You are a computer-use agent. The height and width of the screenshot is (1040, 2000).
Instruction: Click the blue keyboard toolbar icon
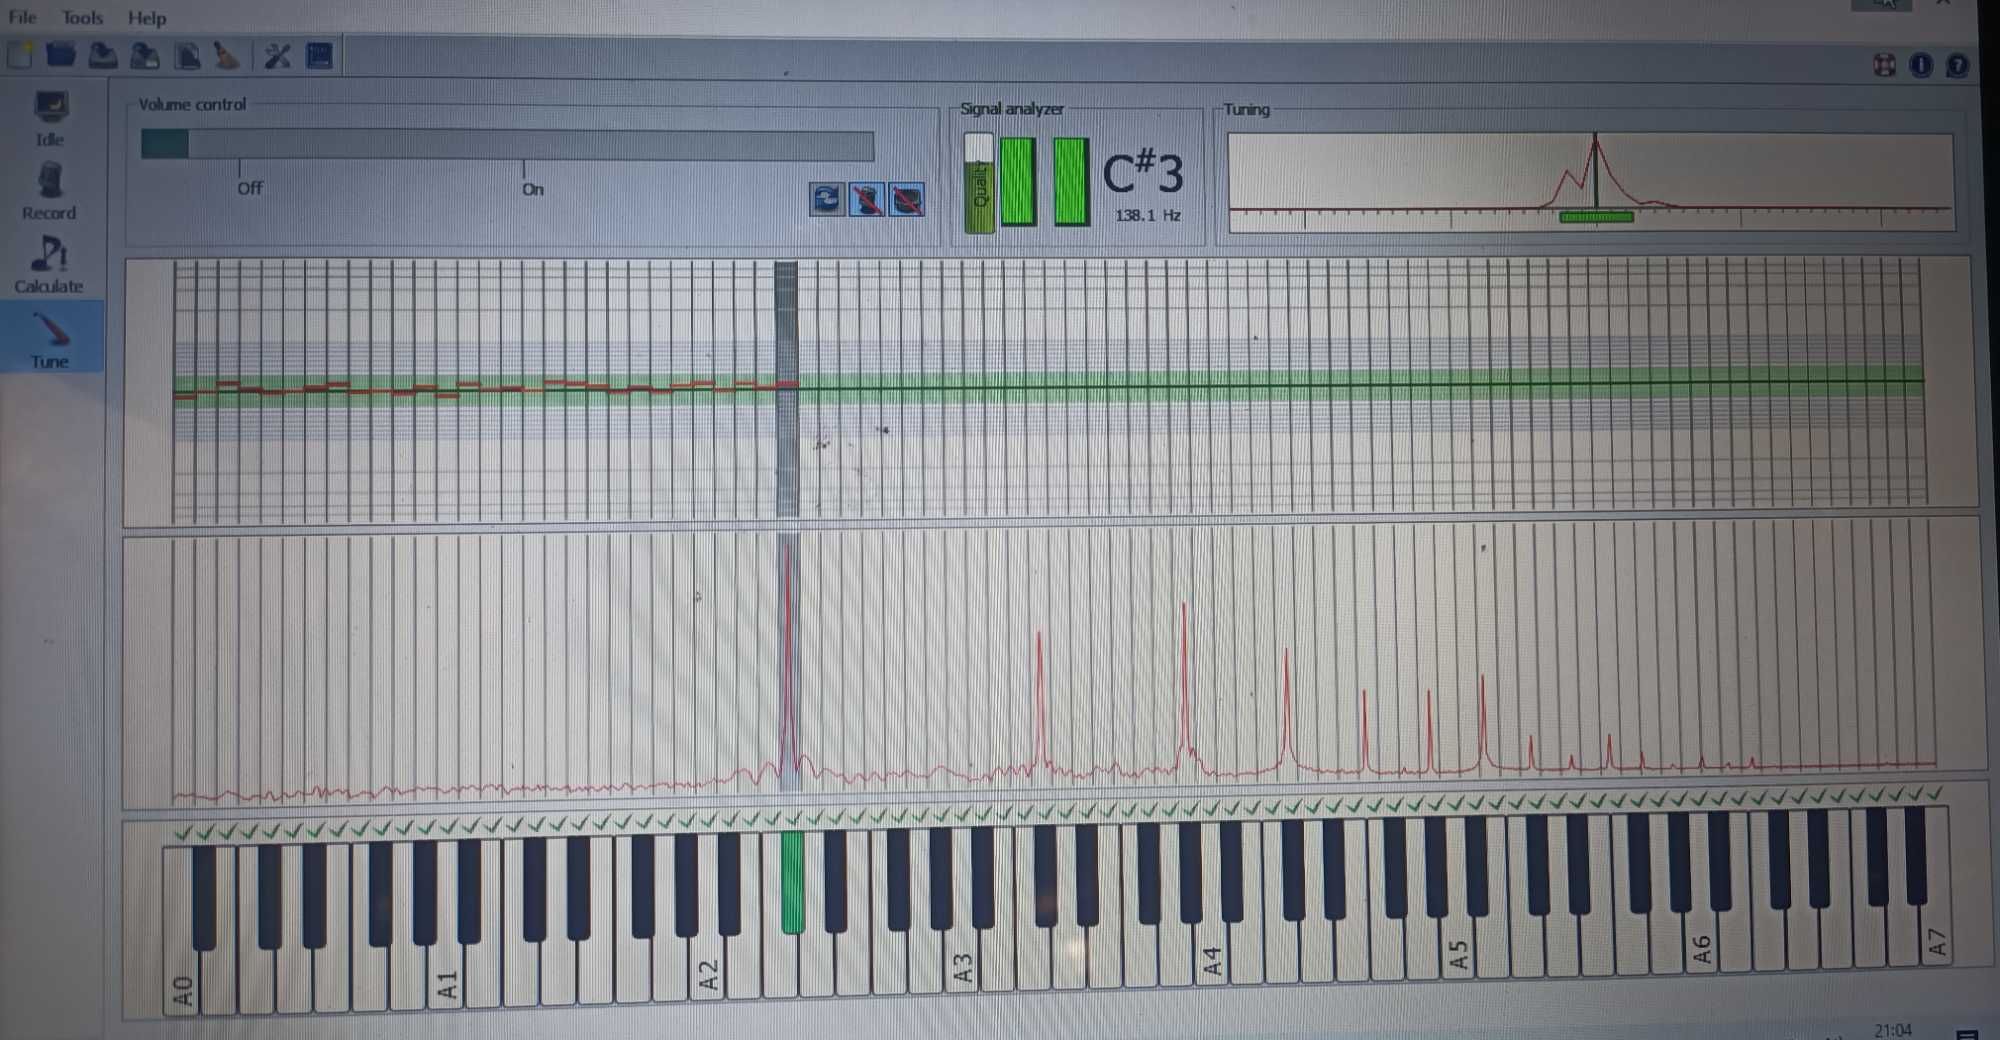coord(319,55)
